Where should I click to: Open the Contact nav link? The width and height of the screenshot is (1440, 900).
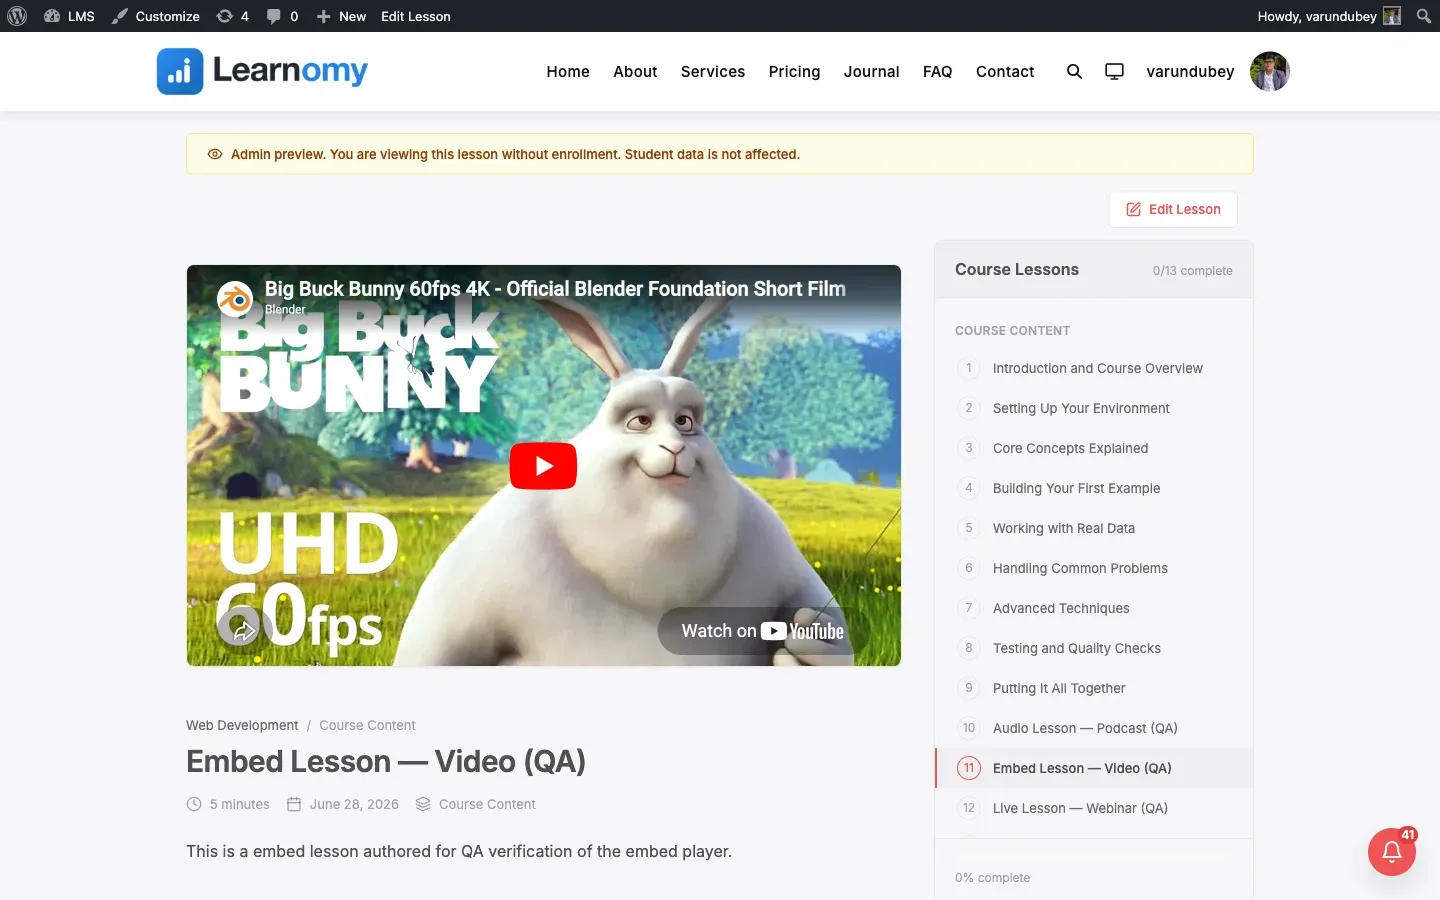tap(1005, 72)
